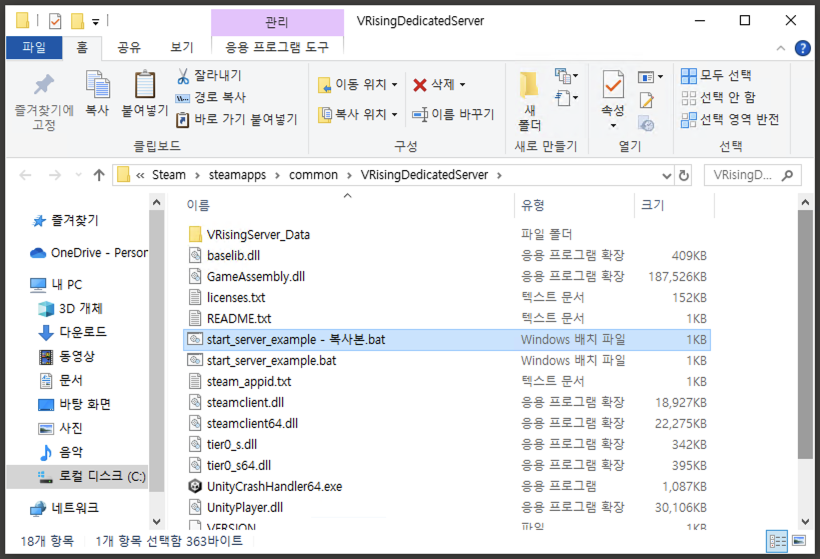The height and width of the screenshot is (559, 820).
Task: Go forward with the right arrow
Action: coord(54,175)
